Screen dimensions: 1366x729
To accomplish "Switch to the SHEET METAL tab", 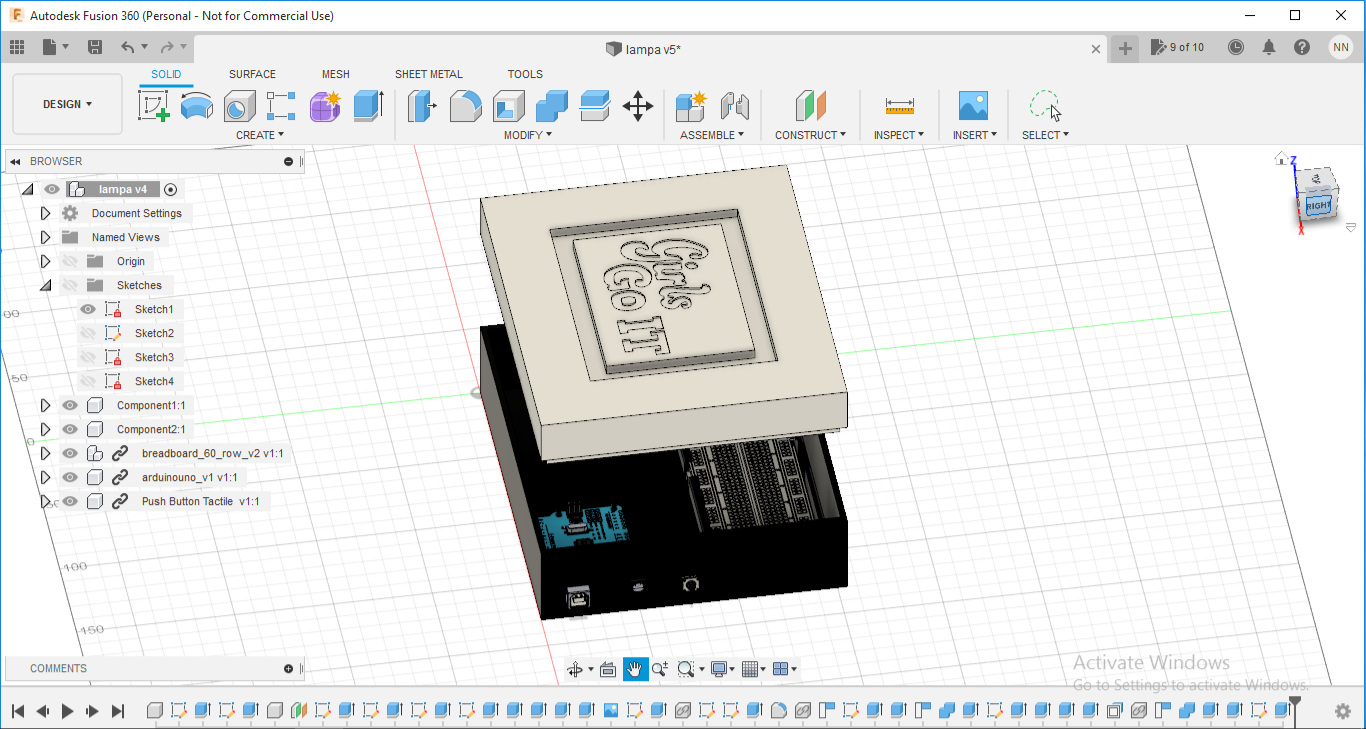I will click(429, 73).
